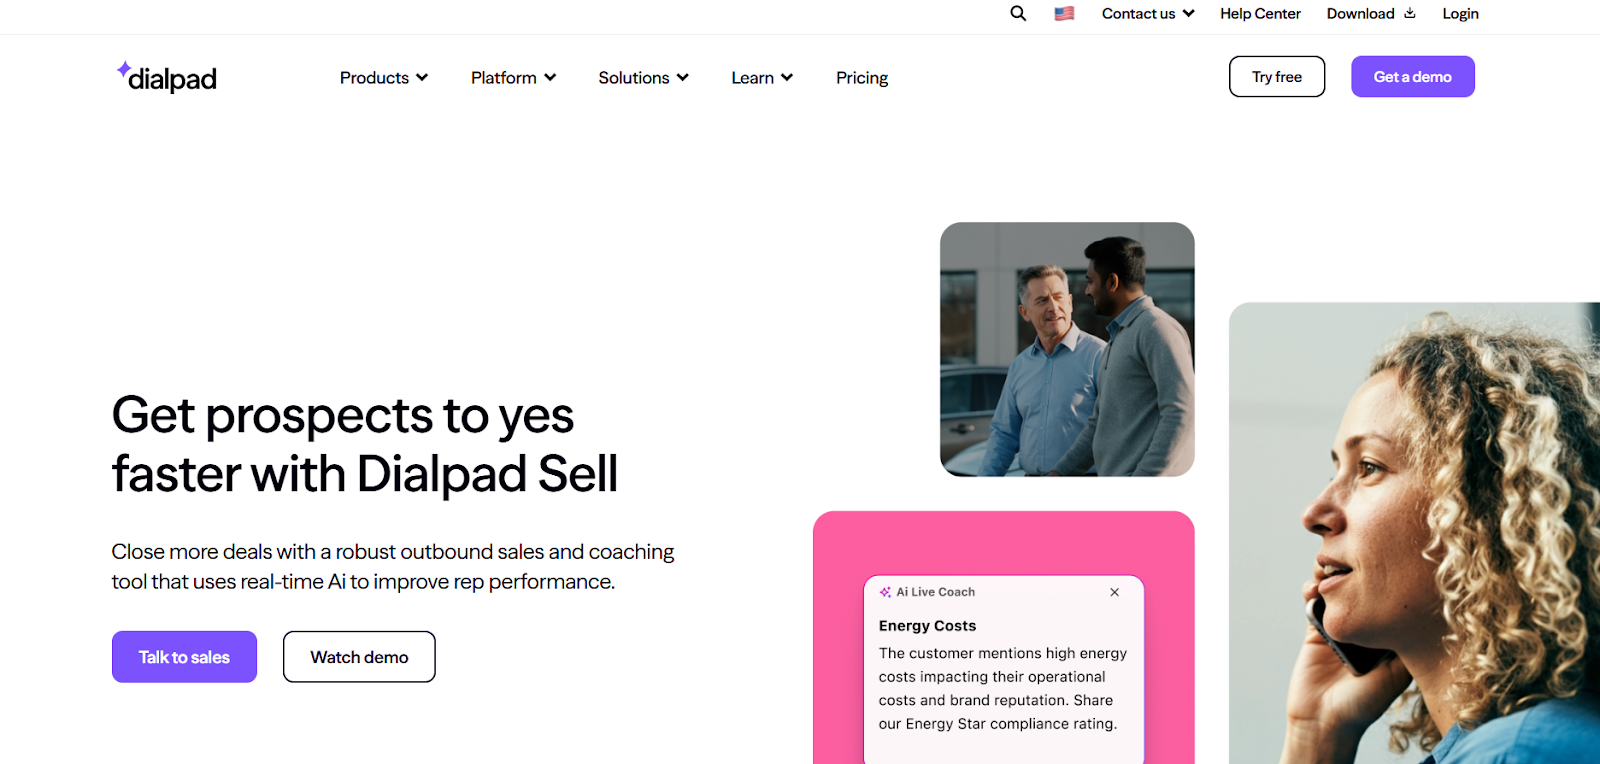
Task: Click the Watch demo button
Action: tap(359, 657)
